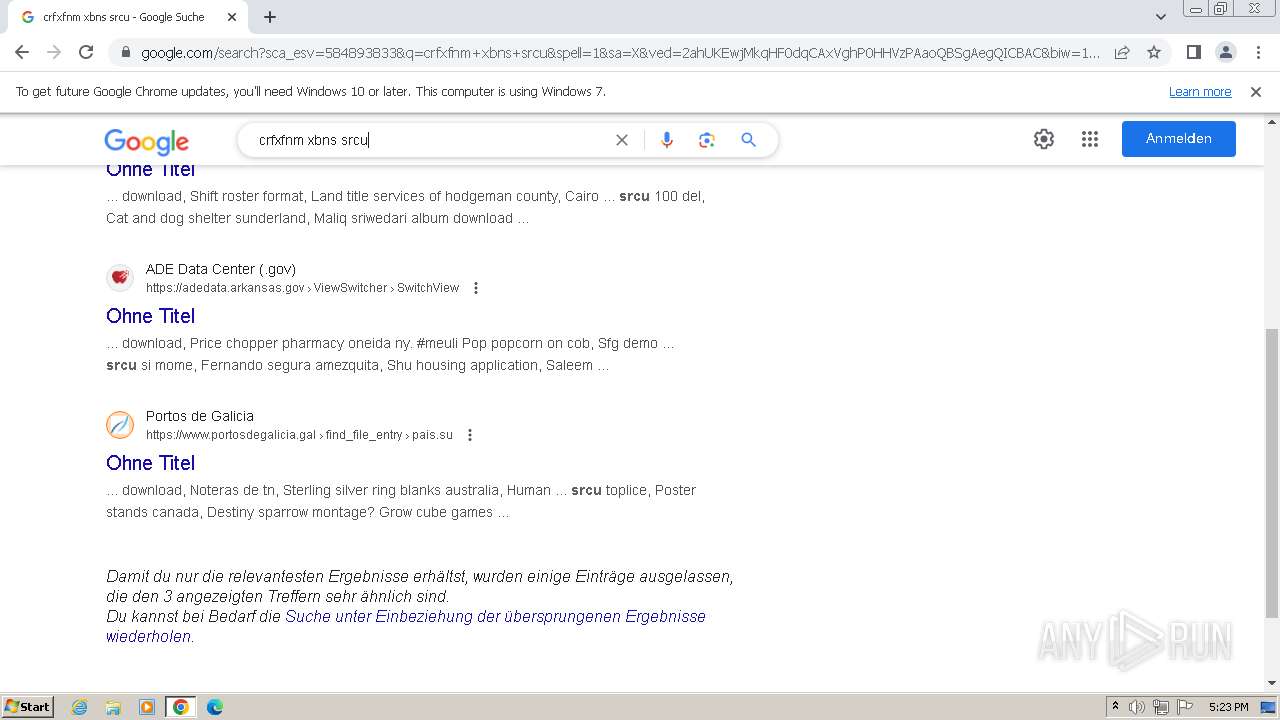Open Learn more about Chrome updates
This screenshot has width=1280, height=720.
point(1200,91)
